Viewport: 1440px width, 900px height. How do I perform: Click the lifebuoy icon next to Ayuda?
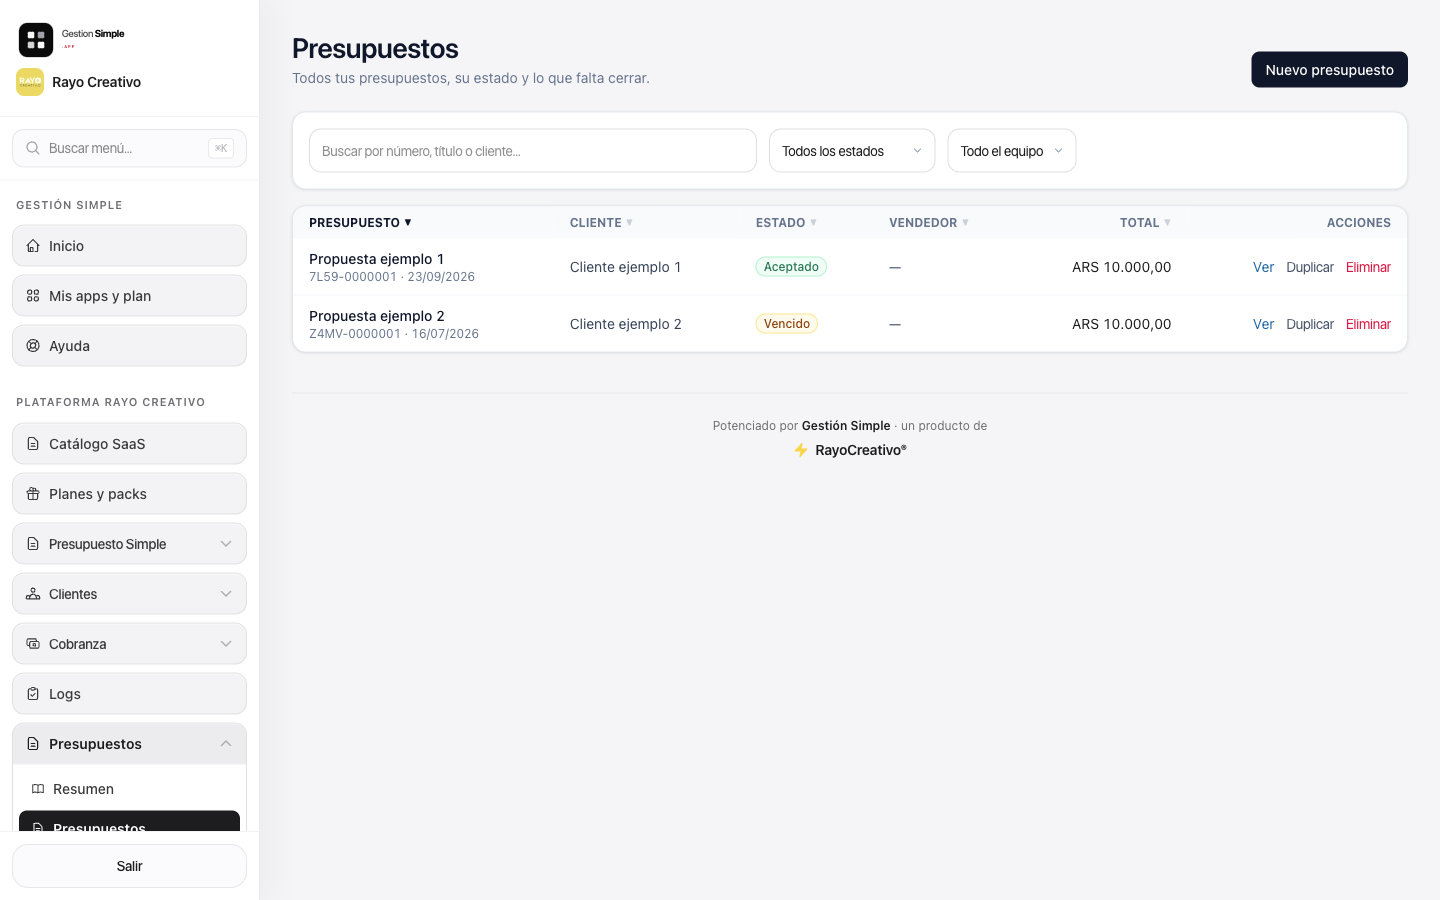point(33,346)
